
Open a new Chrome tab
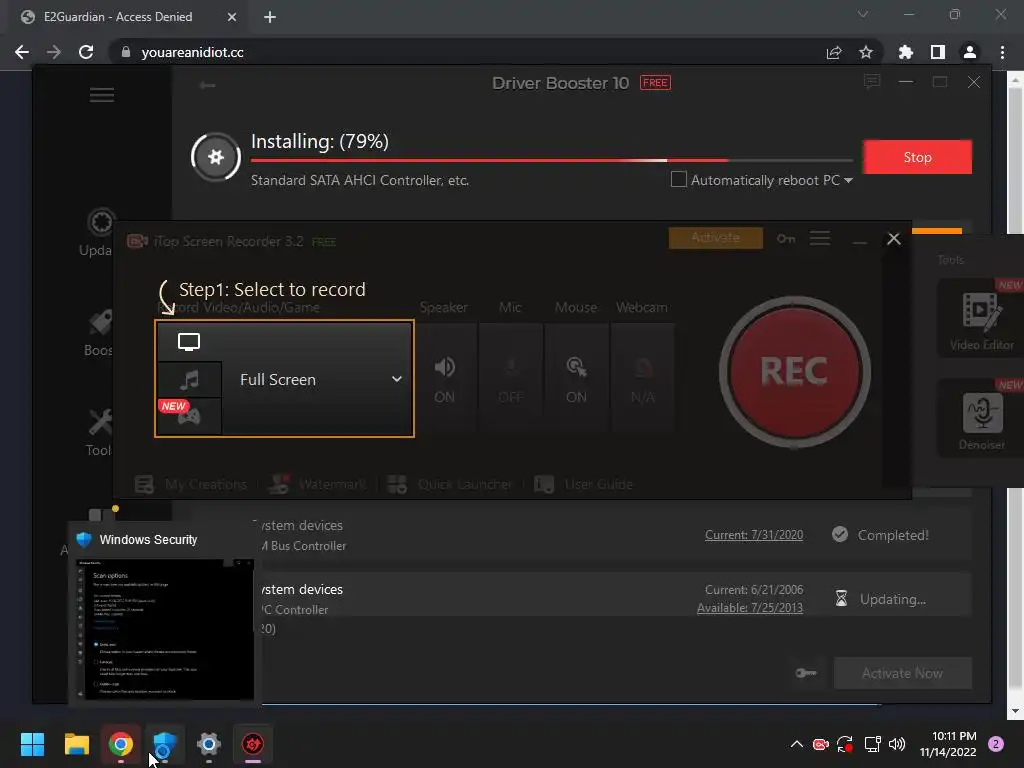point(270,17)
